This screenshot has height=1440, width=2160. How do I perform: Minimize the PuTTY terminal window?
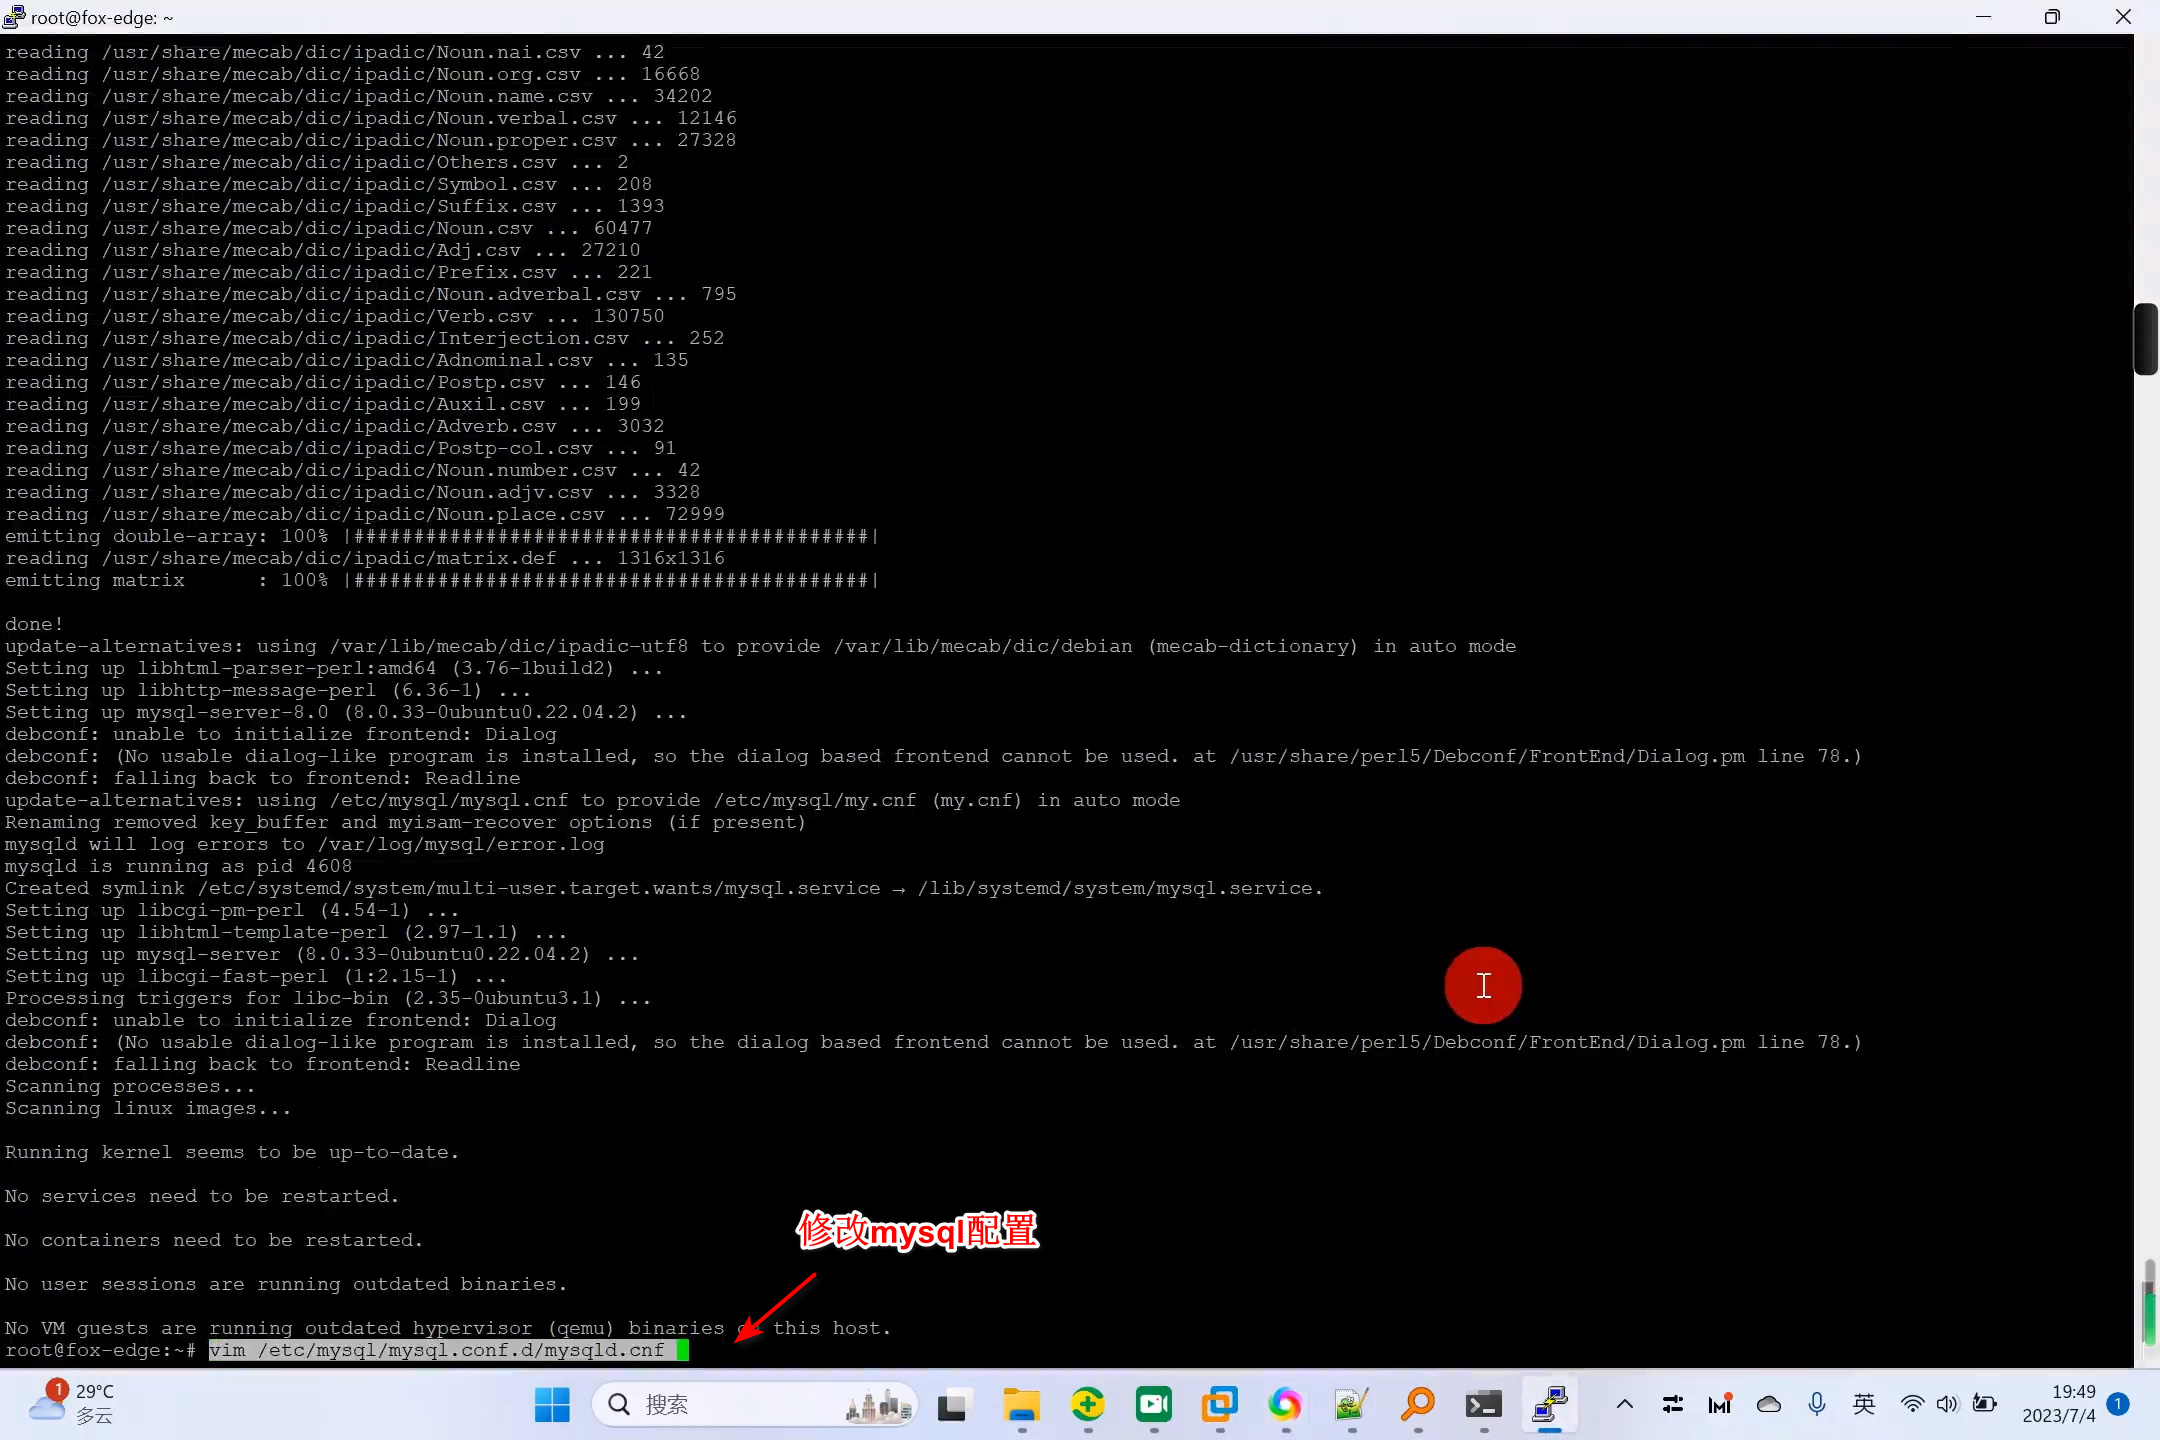1984,17
